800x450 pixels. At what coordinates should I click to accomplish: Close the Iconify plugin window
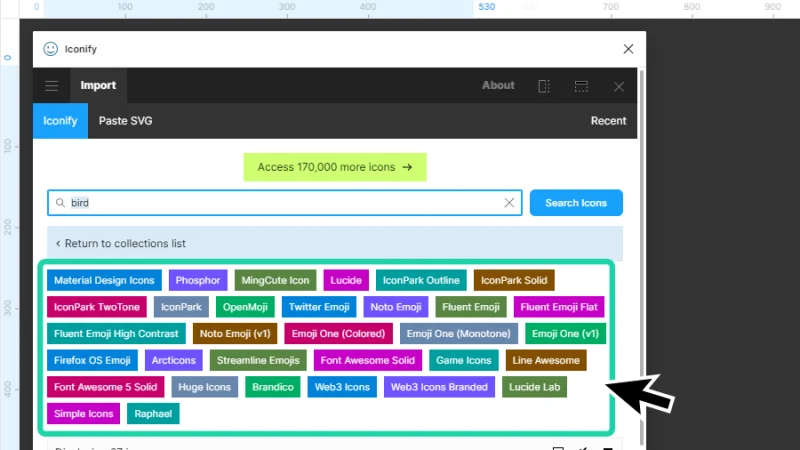coord(628,49)
